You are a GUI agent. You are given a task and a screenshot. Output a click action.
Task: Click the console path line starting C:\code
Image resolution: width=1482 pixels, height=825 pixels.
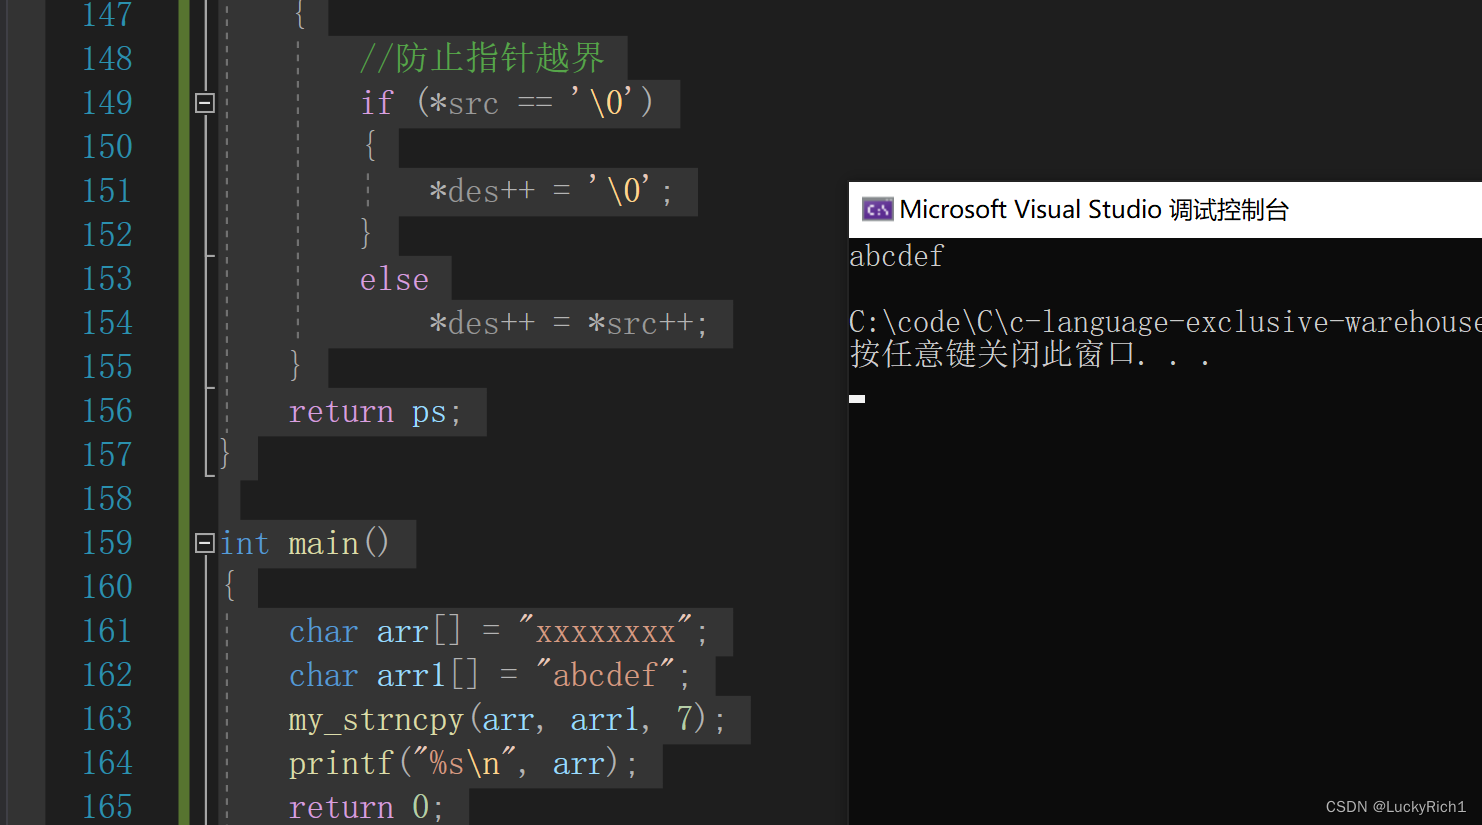1165,322
